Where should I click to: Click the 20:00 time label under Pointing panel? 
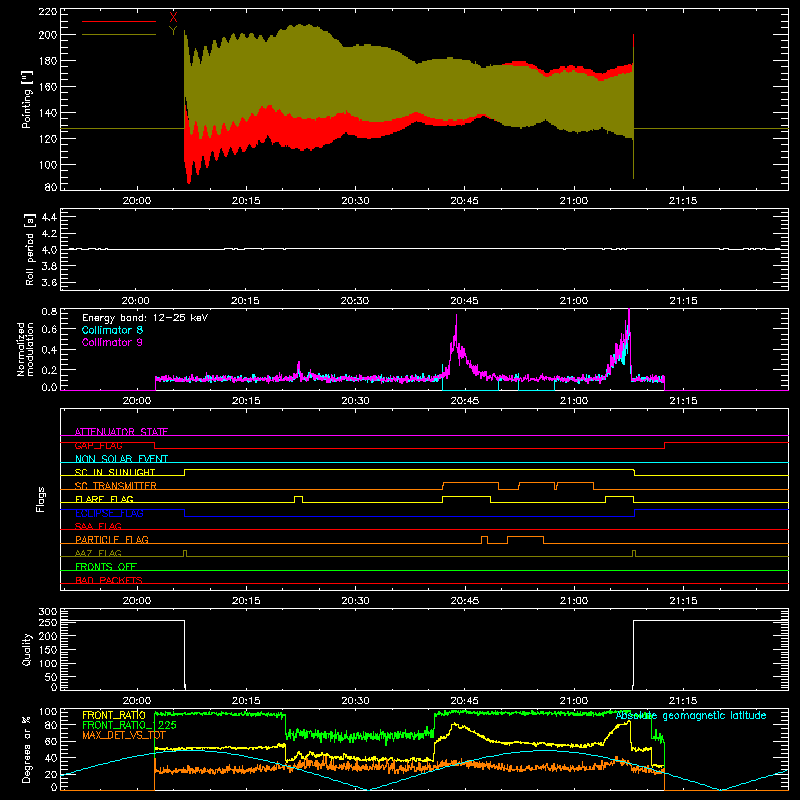[137, 201]
